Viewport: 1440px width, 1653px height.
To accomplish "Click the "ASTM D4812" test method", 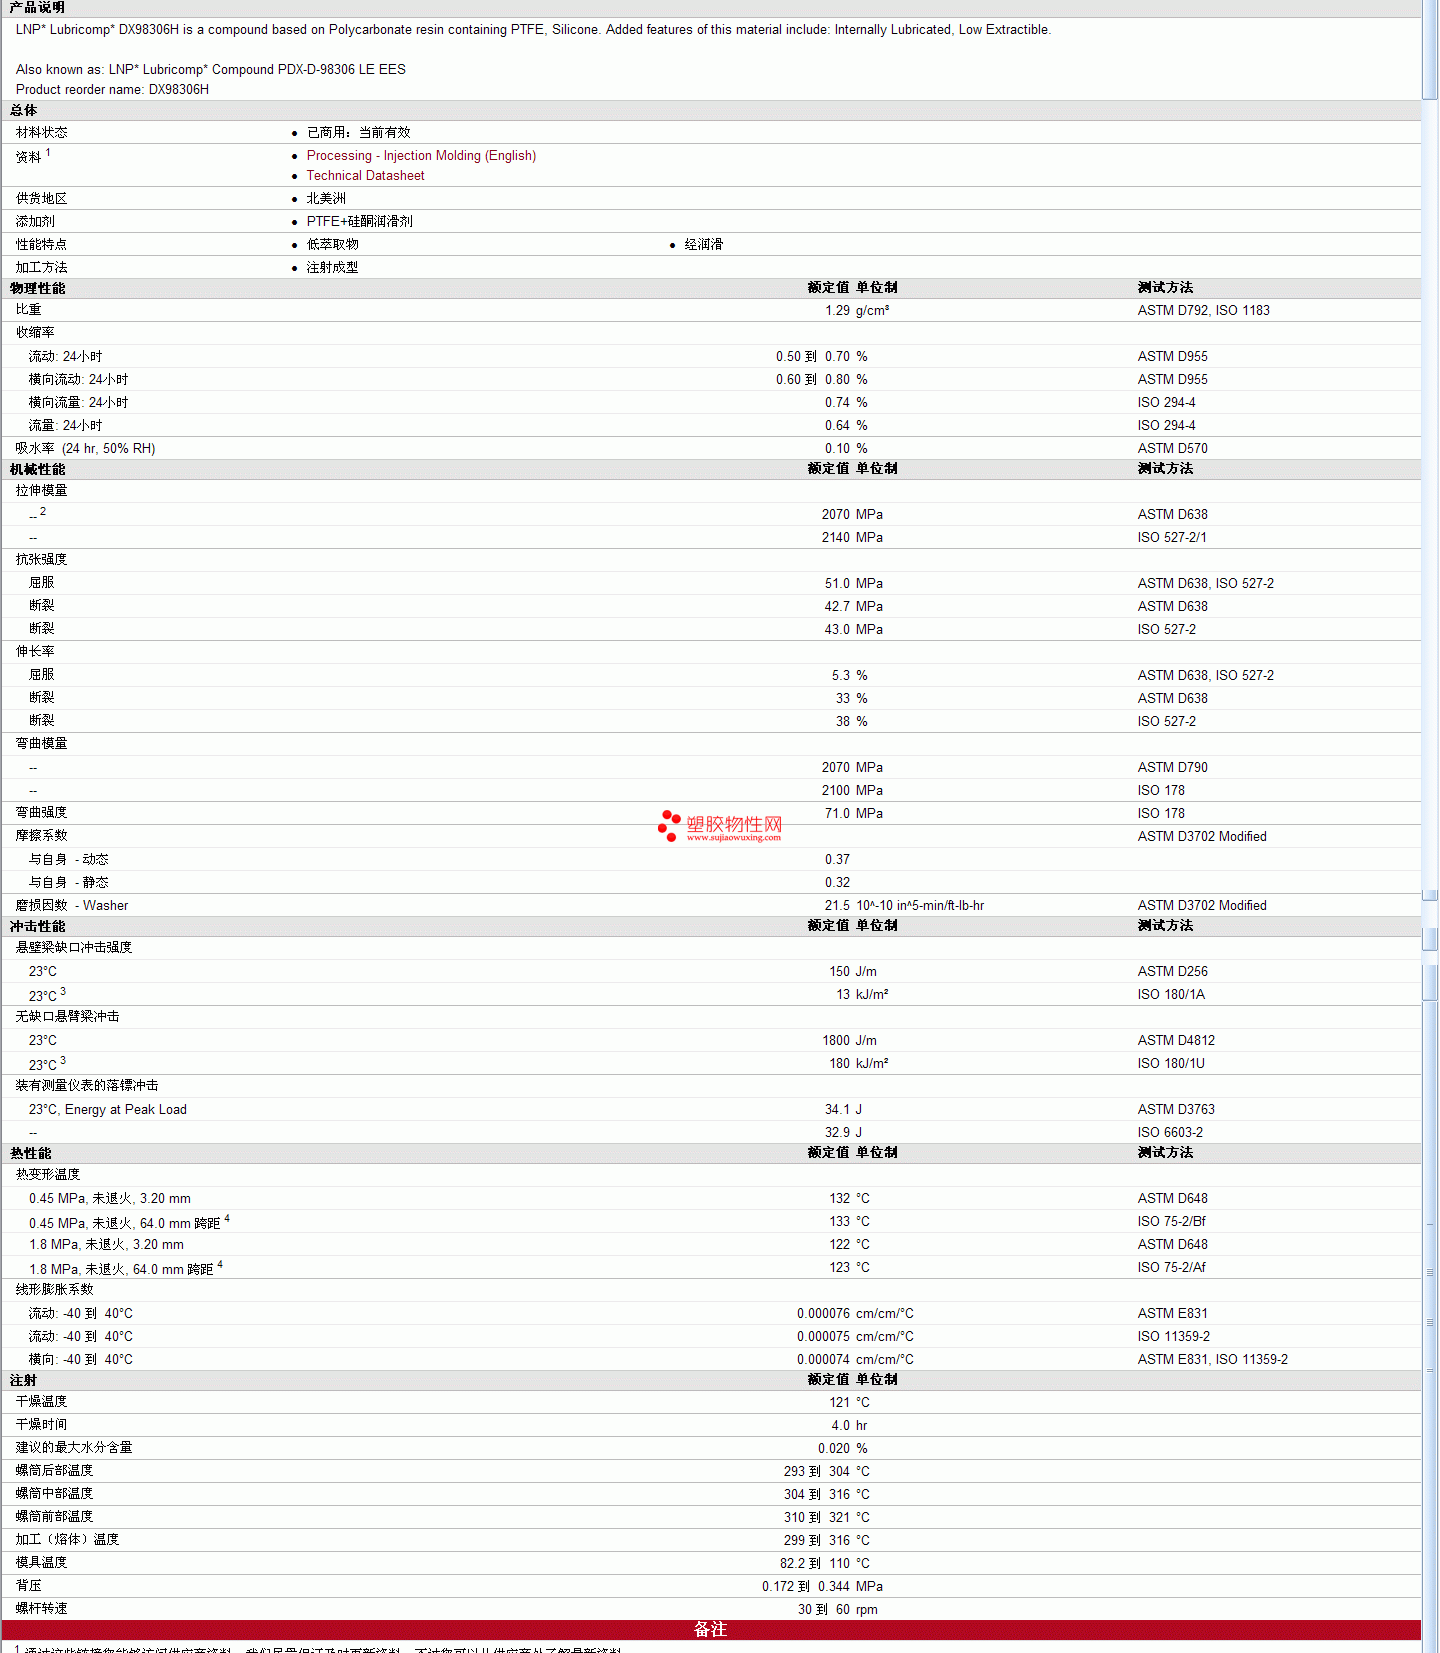I will click(1176, 1041).
